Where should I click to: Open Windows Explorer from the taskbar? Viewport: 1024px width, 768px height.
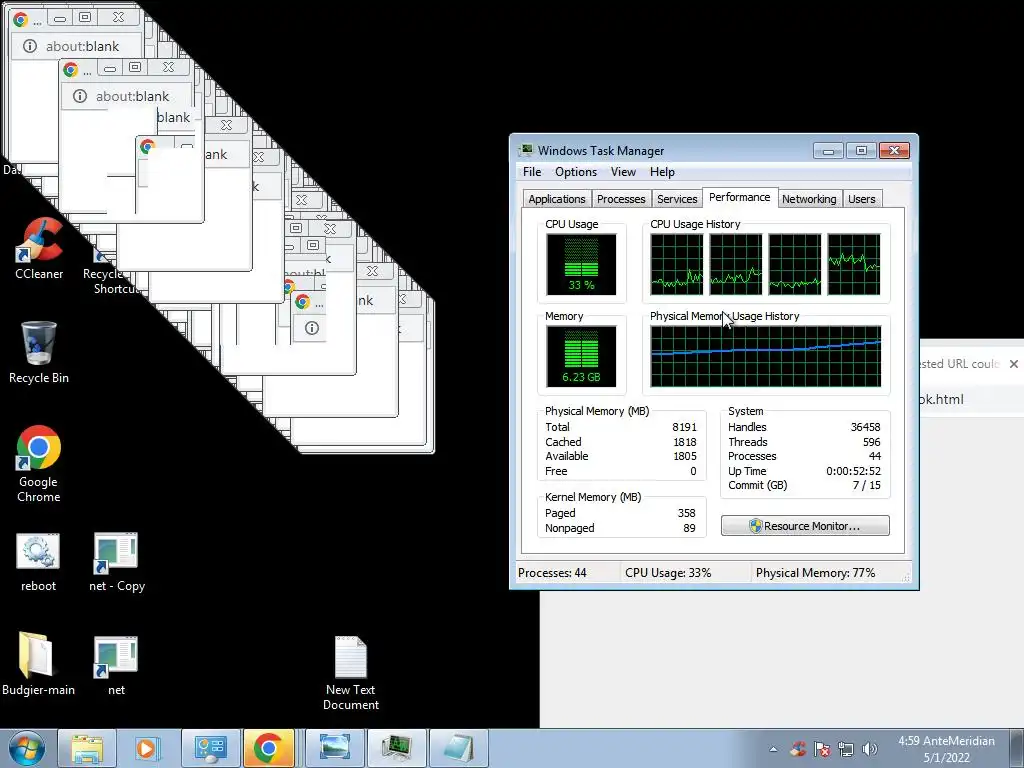point(87,748)
